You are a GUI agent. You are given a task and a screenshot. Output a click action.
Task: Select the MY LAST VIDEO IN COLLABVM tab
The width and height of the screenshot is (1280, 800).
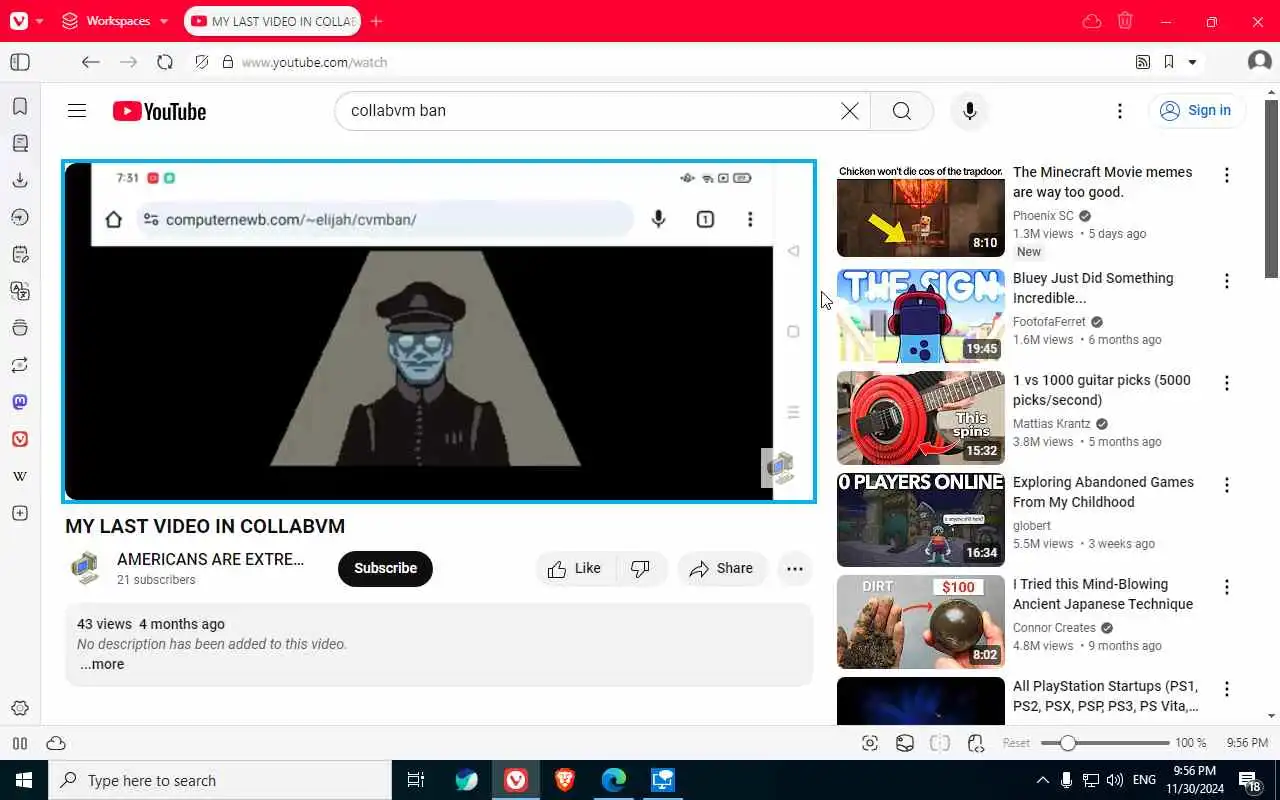point(273,21)
